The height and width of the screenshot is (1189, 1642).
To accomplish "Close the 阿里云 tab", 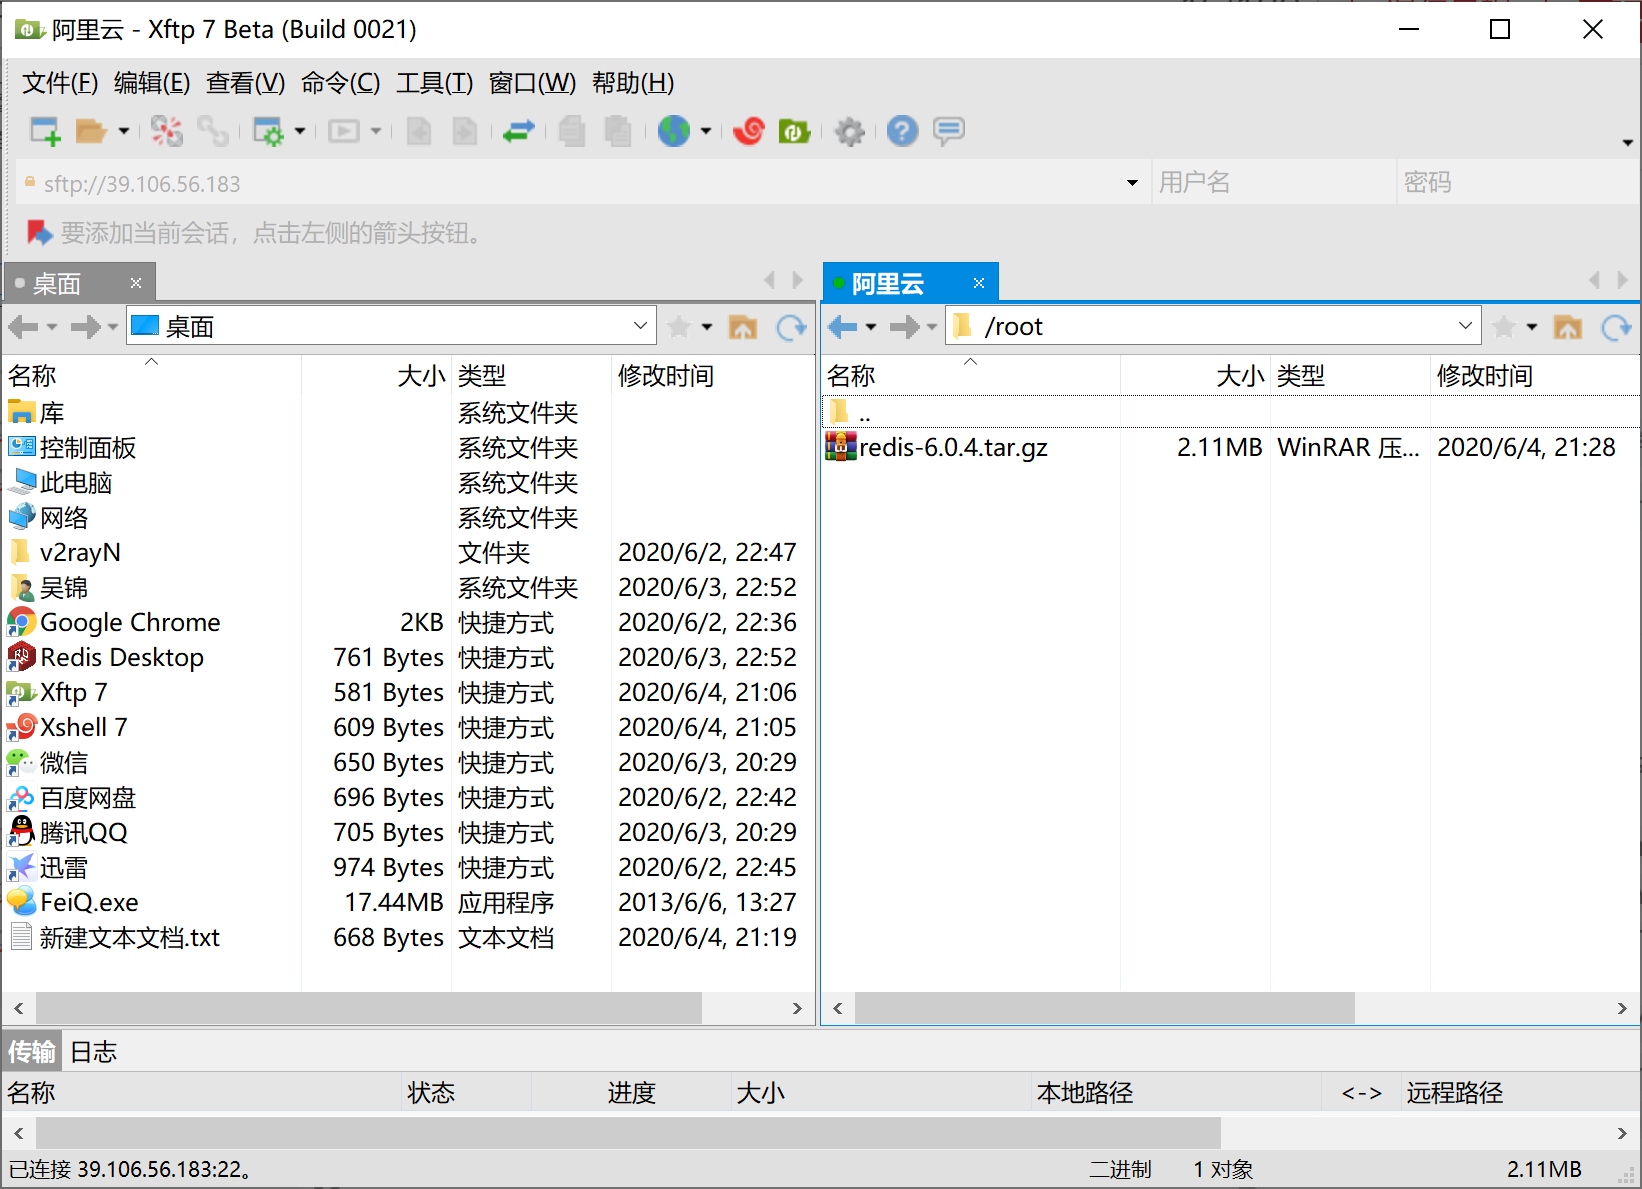I will 979,283.
